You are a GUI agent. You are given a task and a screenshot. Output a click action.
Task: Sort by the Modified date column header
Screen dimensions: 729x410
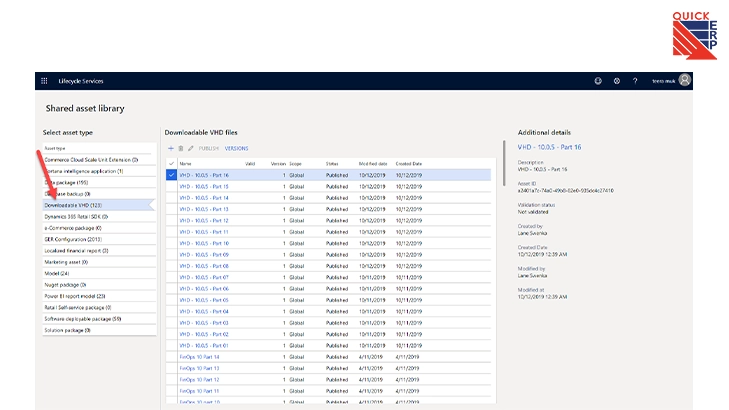click(x=373, y=164)
